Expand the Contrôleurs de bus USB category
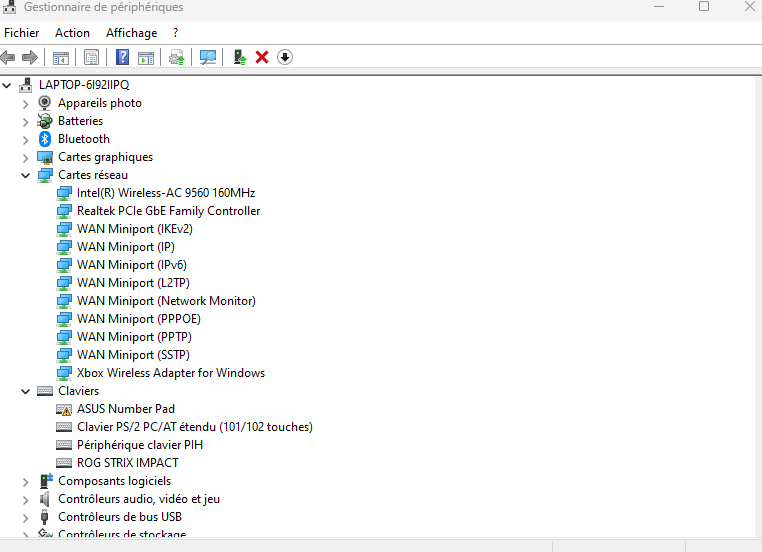Viewport: 762px width, 552px height. coord(25,518)
